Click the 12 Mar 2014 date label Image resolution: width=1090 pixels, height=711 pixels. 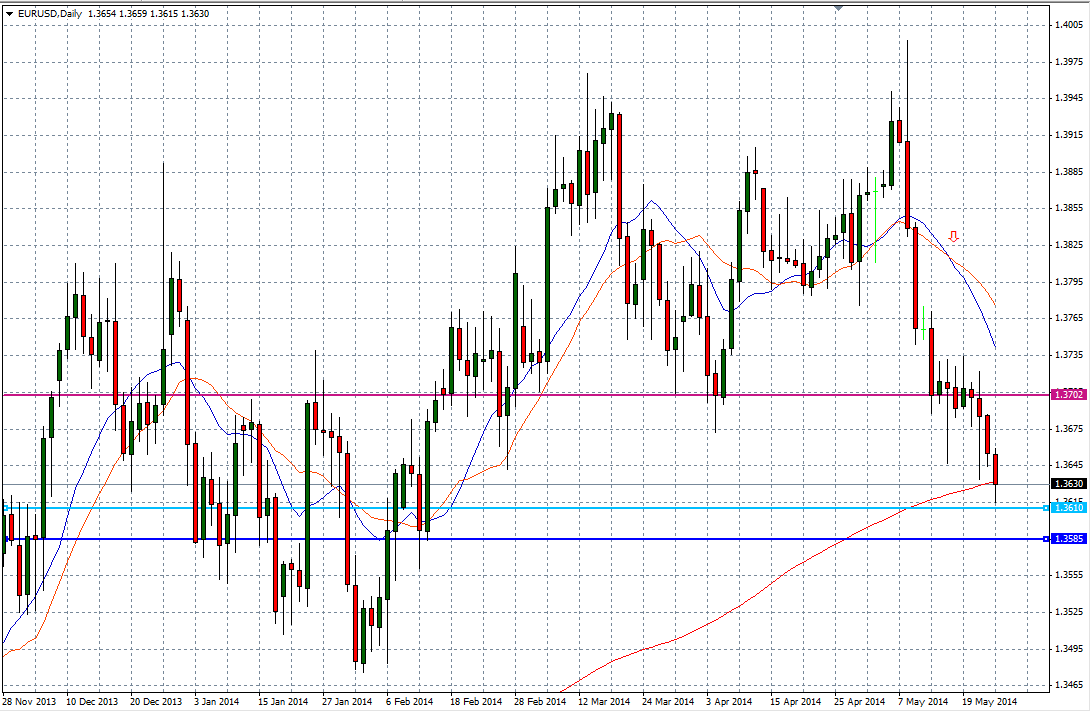click(604, 701)
